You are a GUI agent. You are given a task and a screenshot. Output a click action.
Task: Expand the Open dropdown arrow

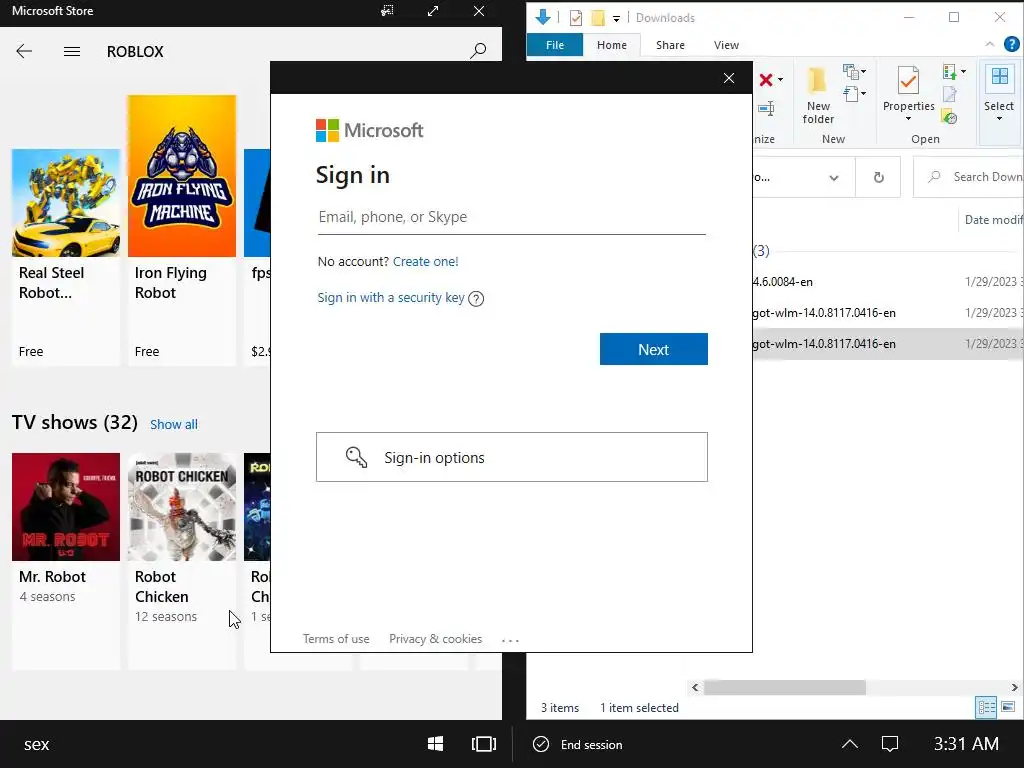pos(963,71)
